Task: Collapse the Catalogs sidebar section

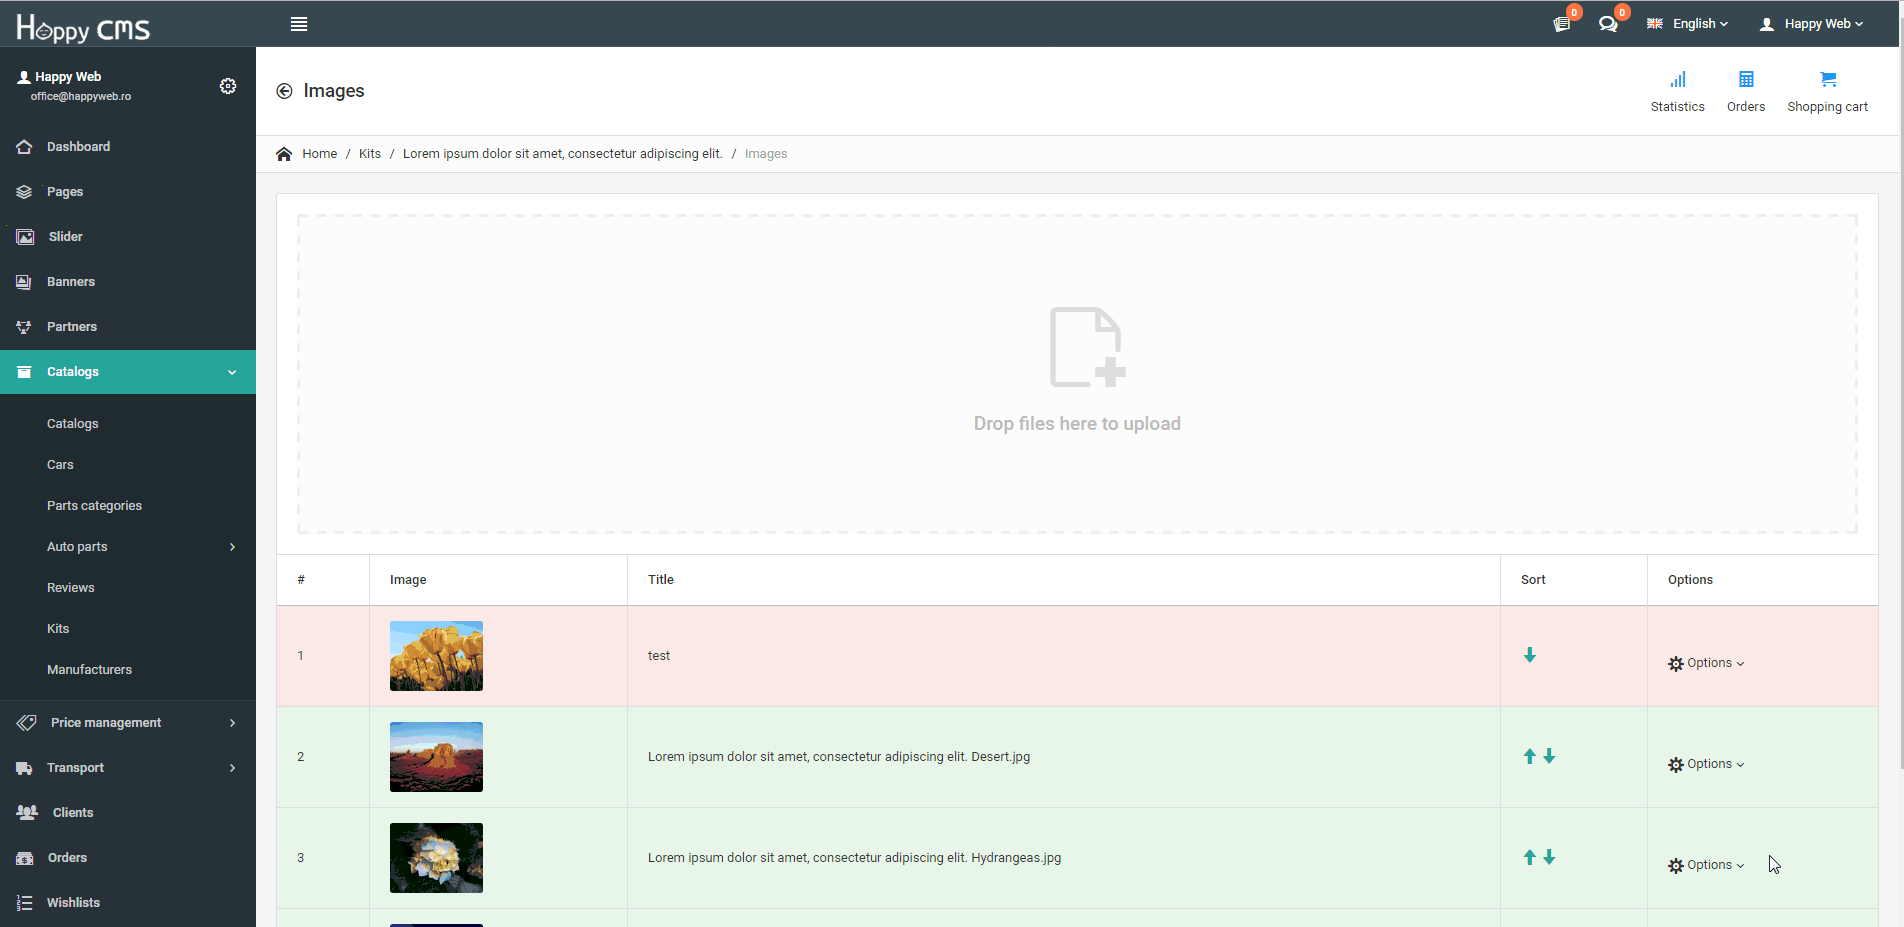Action: (x=128, y=371)
